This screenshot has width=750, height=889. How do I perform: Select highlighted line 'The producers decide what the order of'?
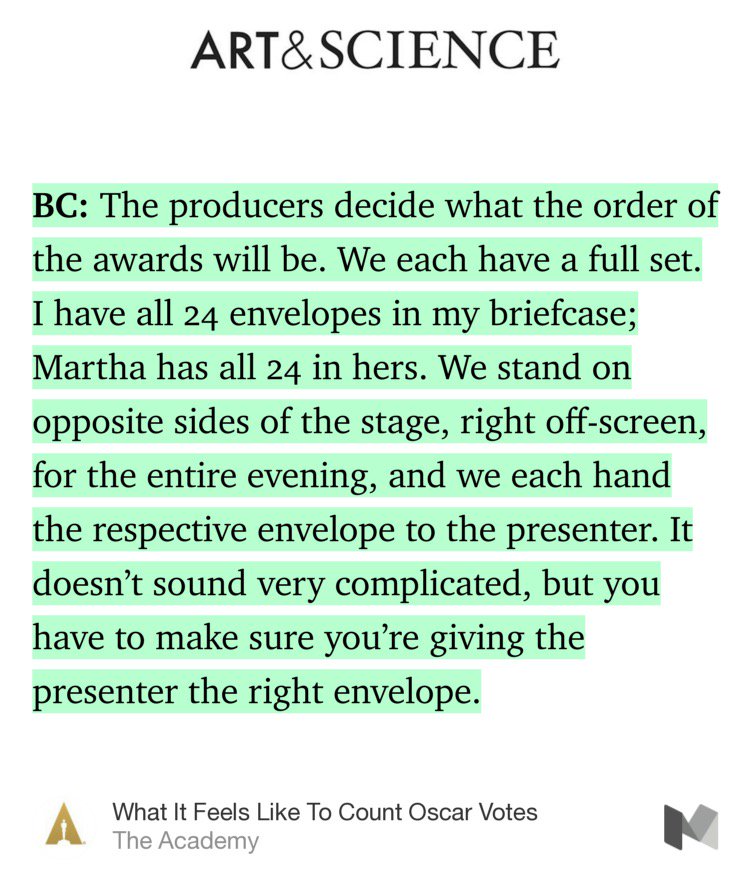(410, 205)
